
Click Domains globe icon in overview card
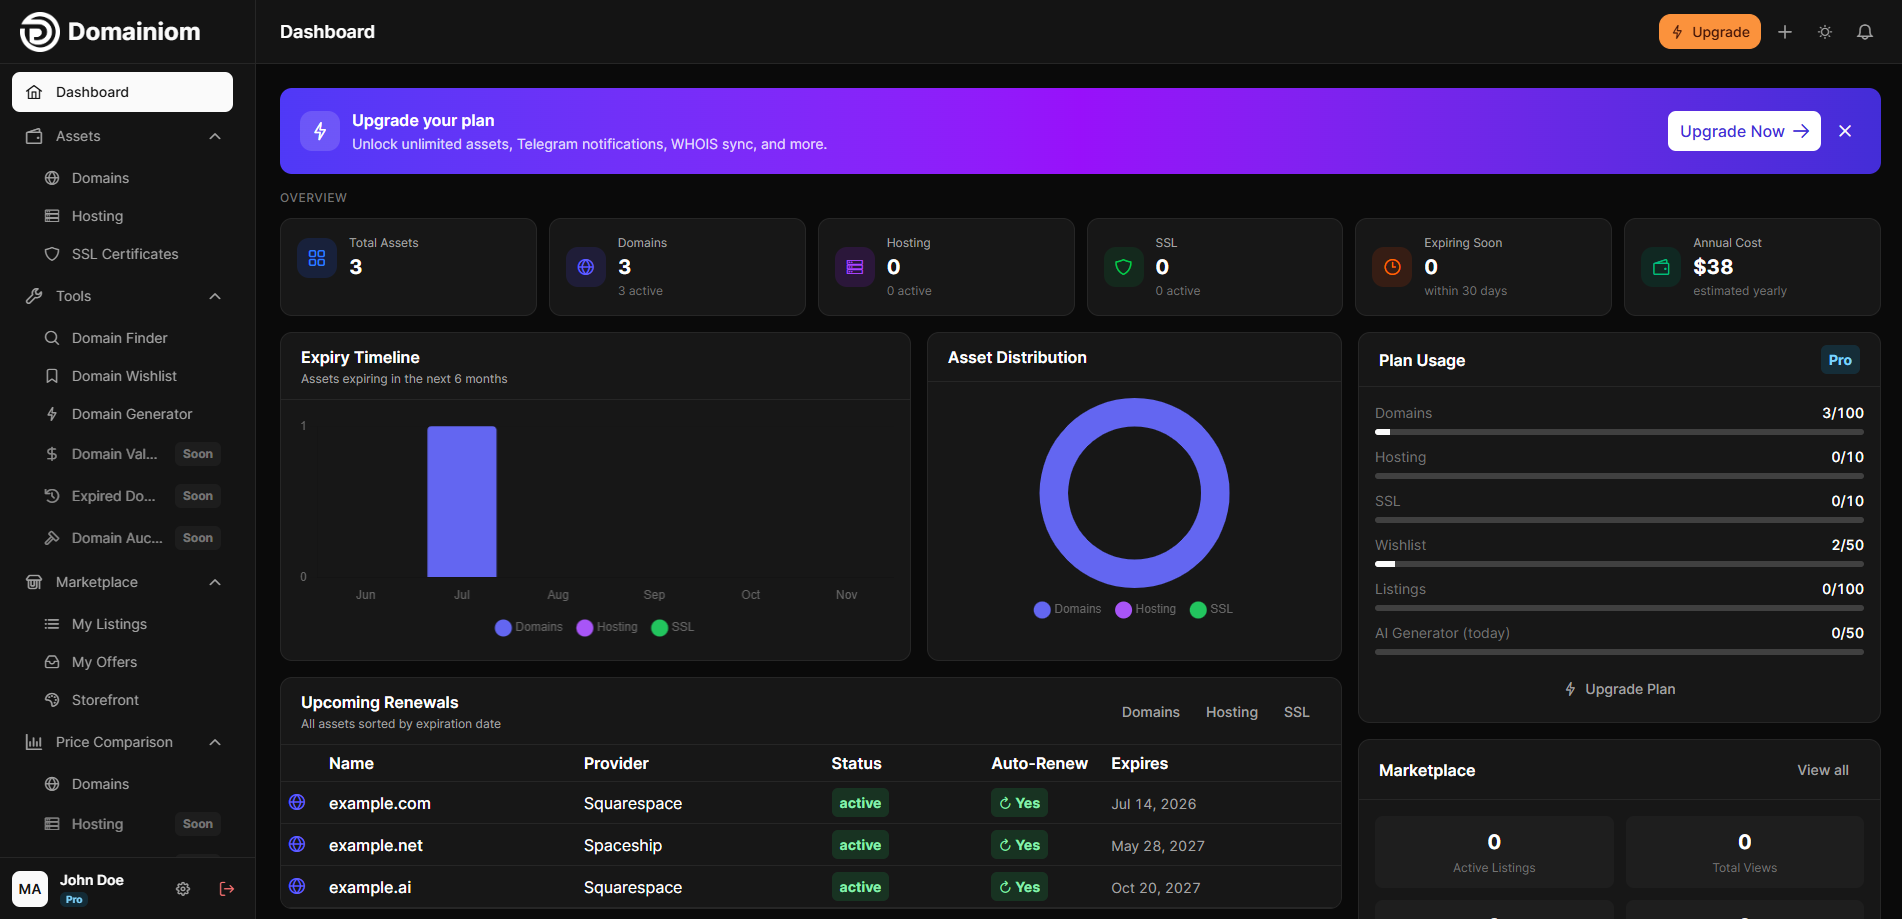(x=586, y=267)
